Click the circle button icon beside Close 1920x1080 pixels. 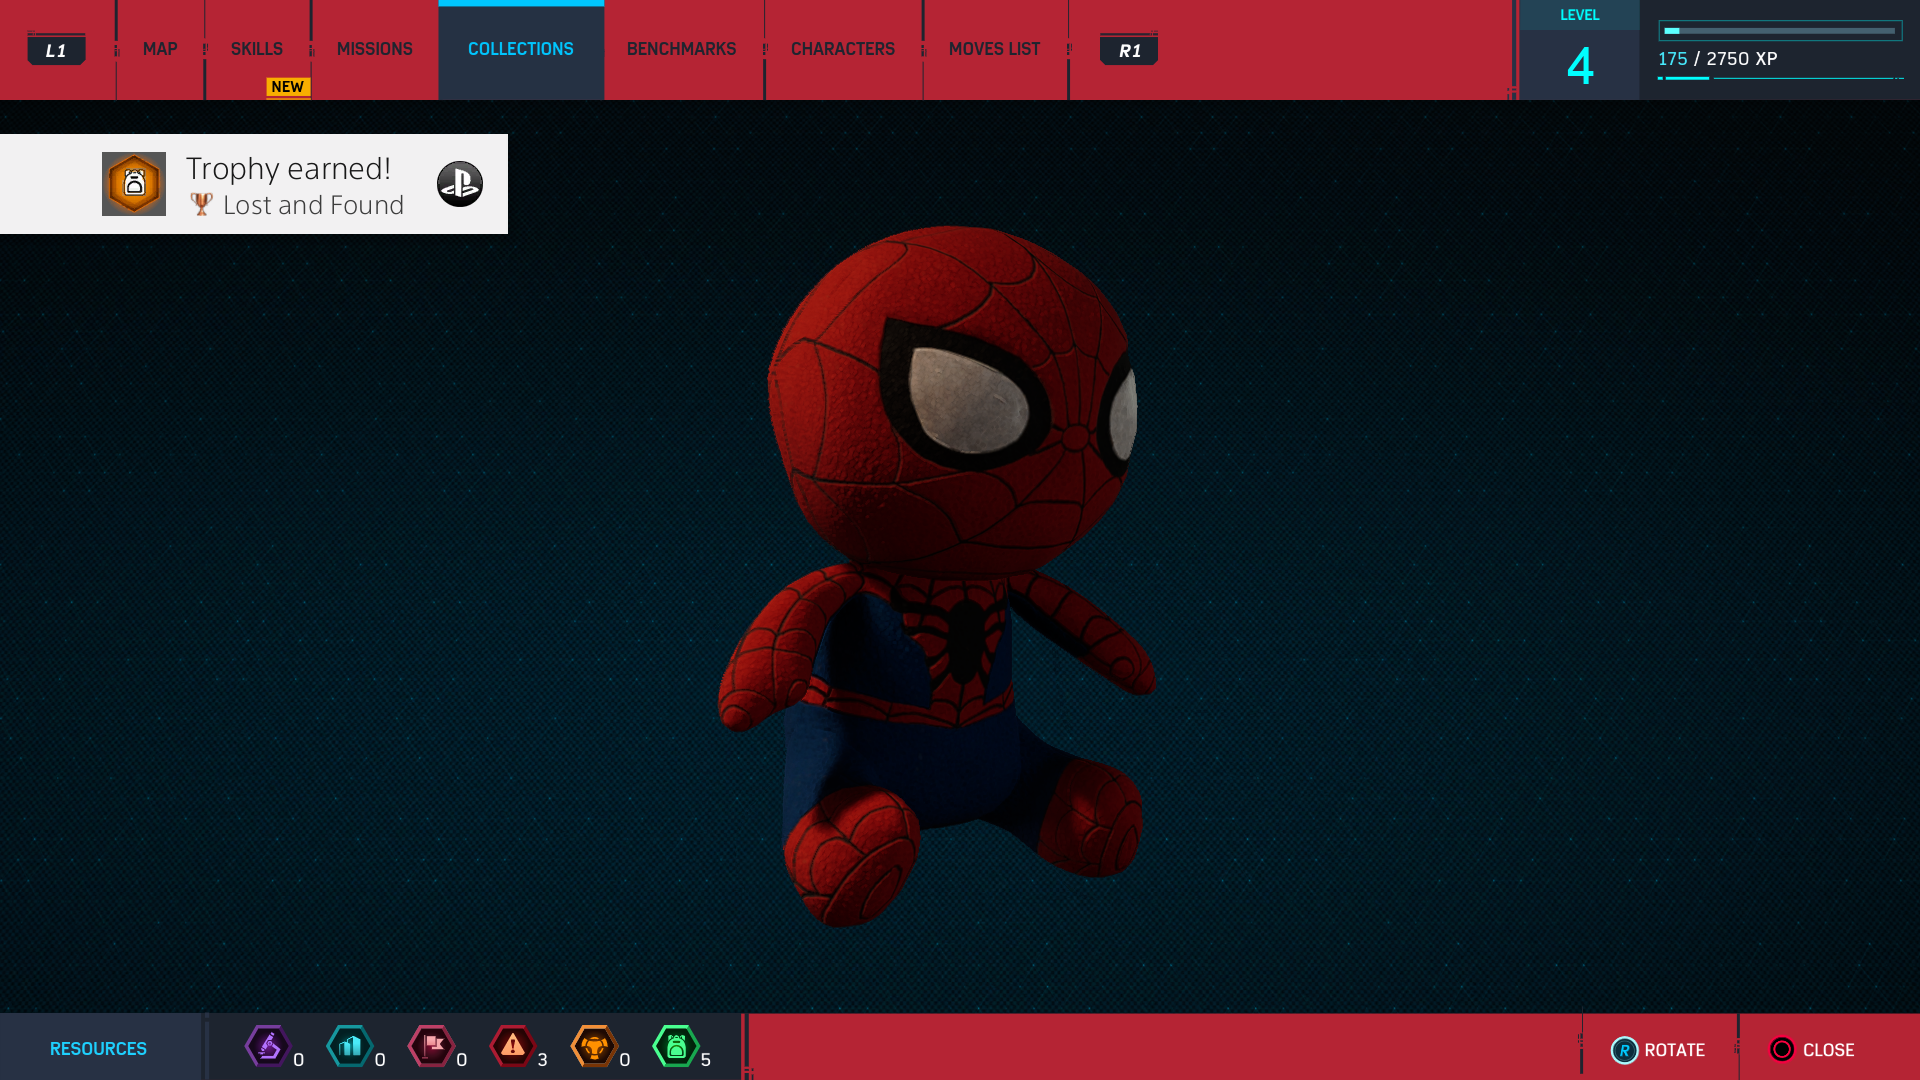point(1782,1049)
